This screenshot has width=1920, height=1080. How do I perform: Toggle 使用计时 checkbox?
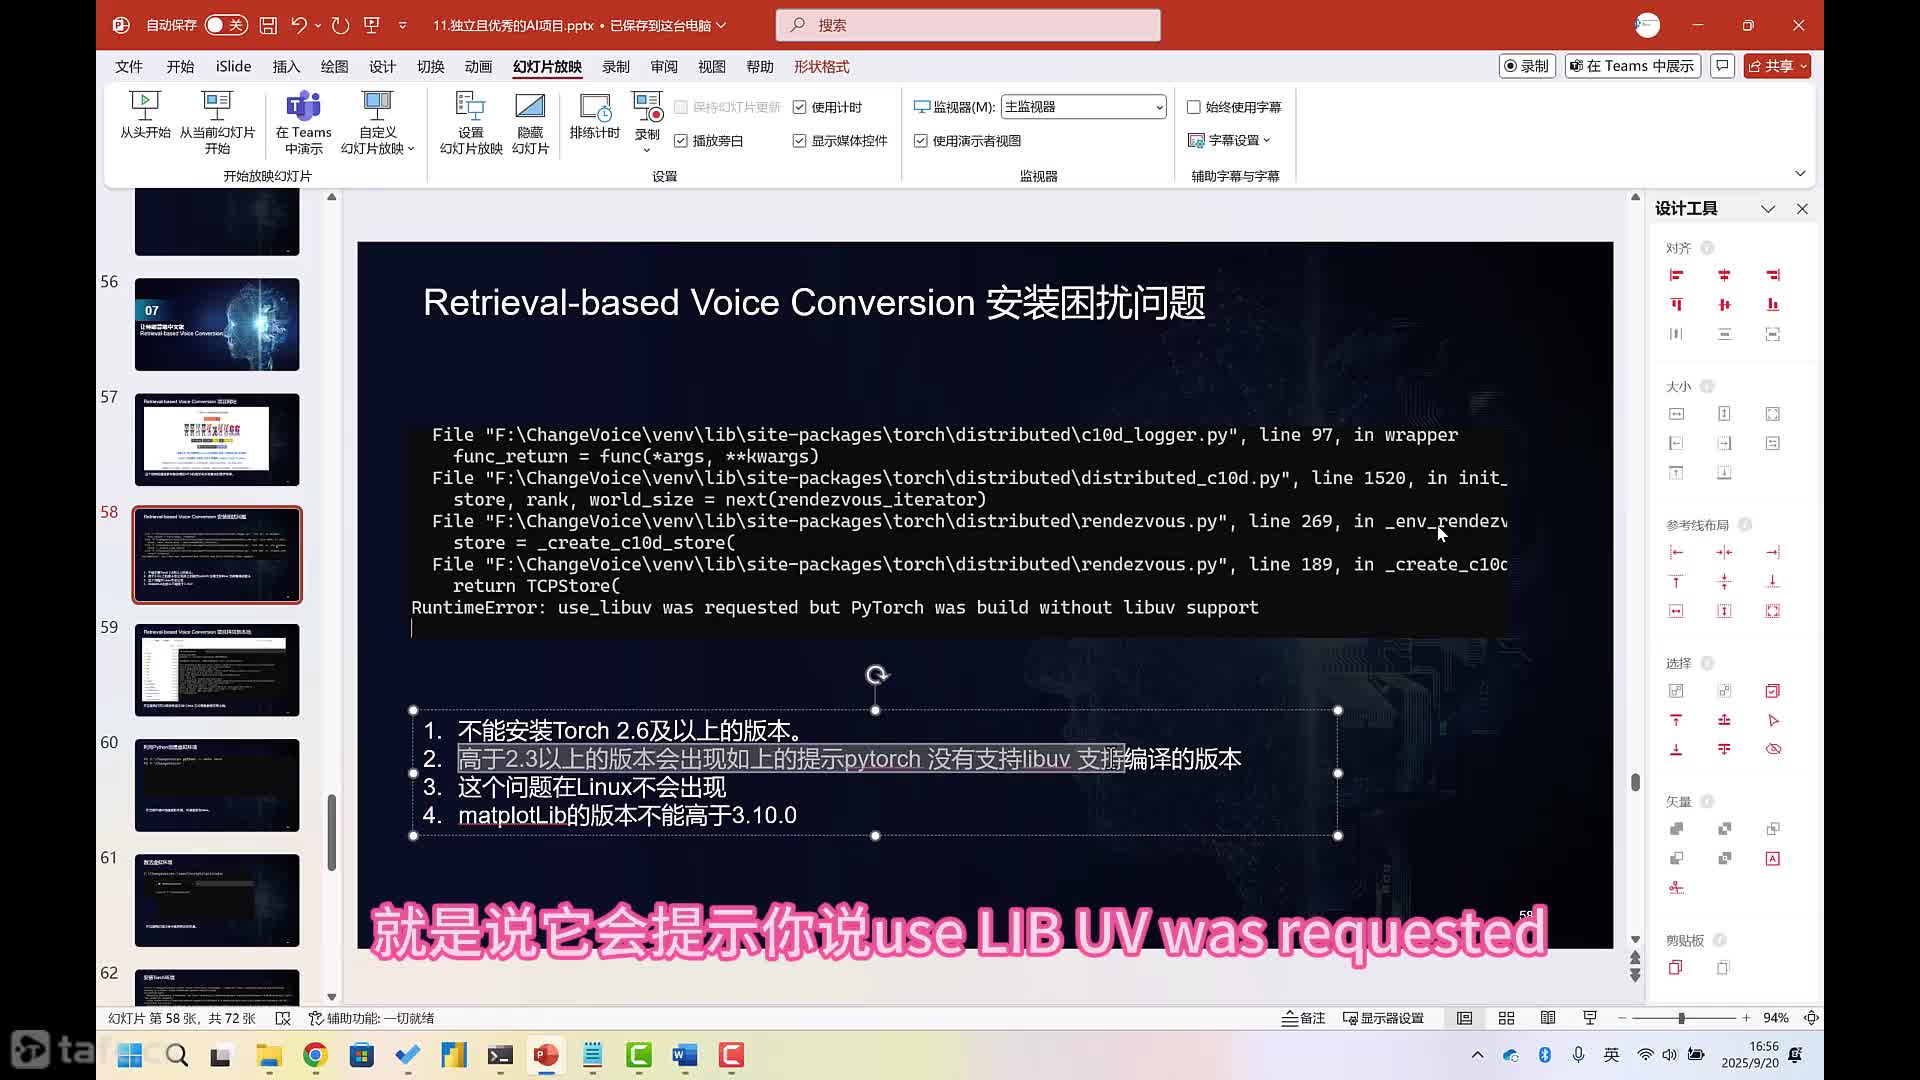pyautogui.click(x=799, y=107)
